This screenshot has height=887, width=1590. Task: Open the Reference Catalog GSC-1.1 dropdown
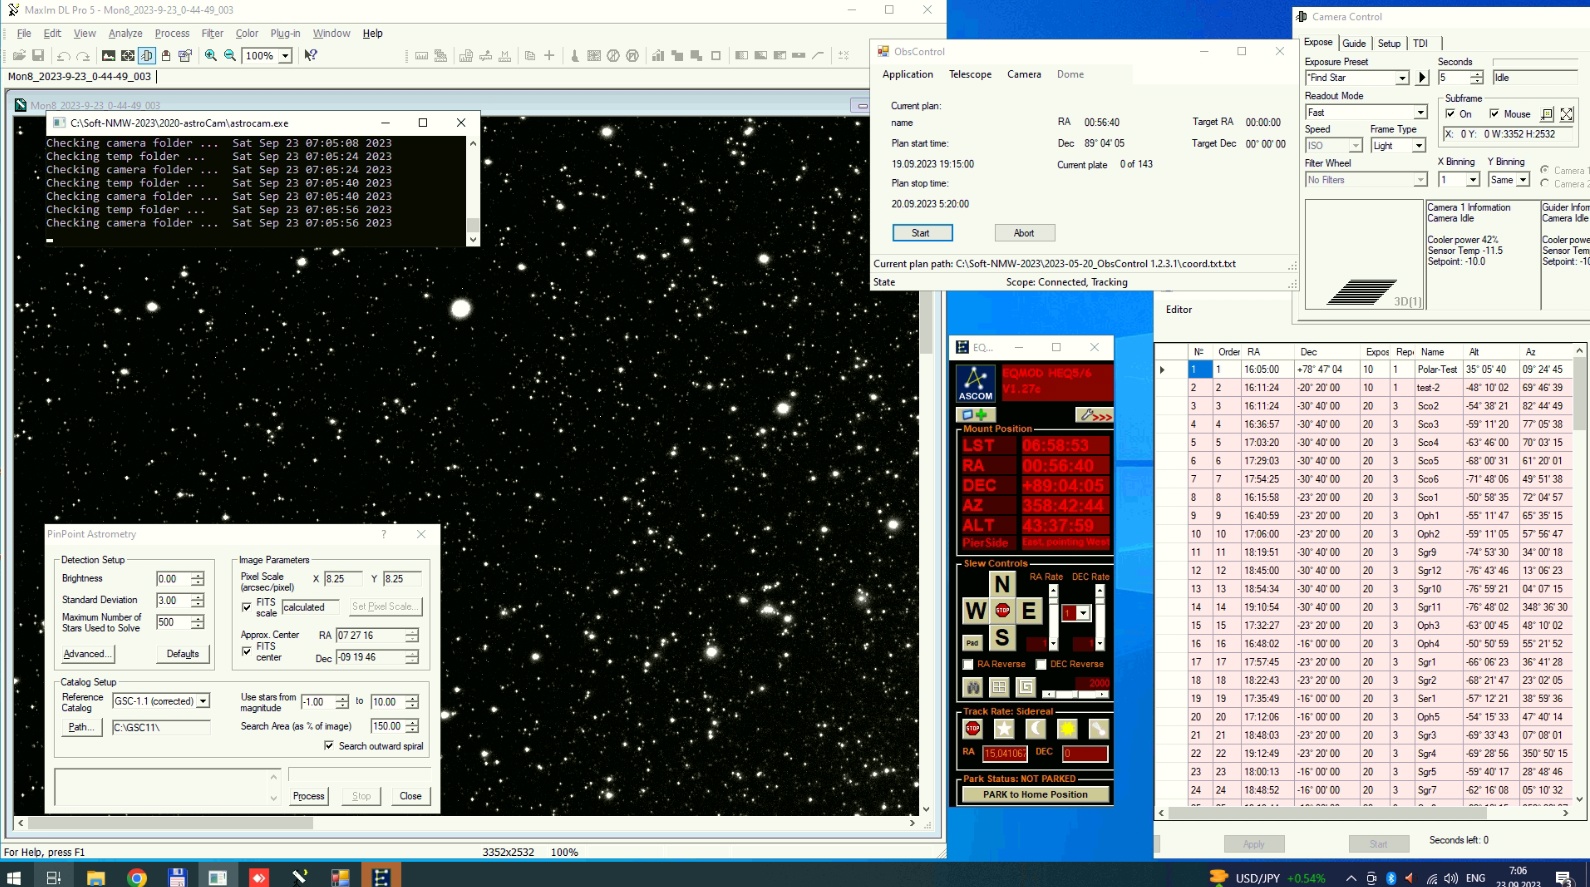pyautogui.click(x=203, y=701)
